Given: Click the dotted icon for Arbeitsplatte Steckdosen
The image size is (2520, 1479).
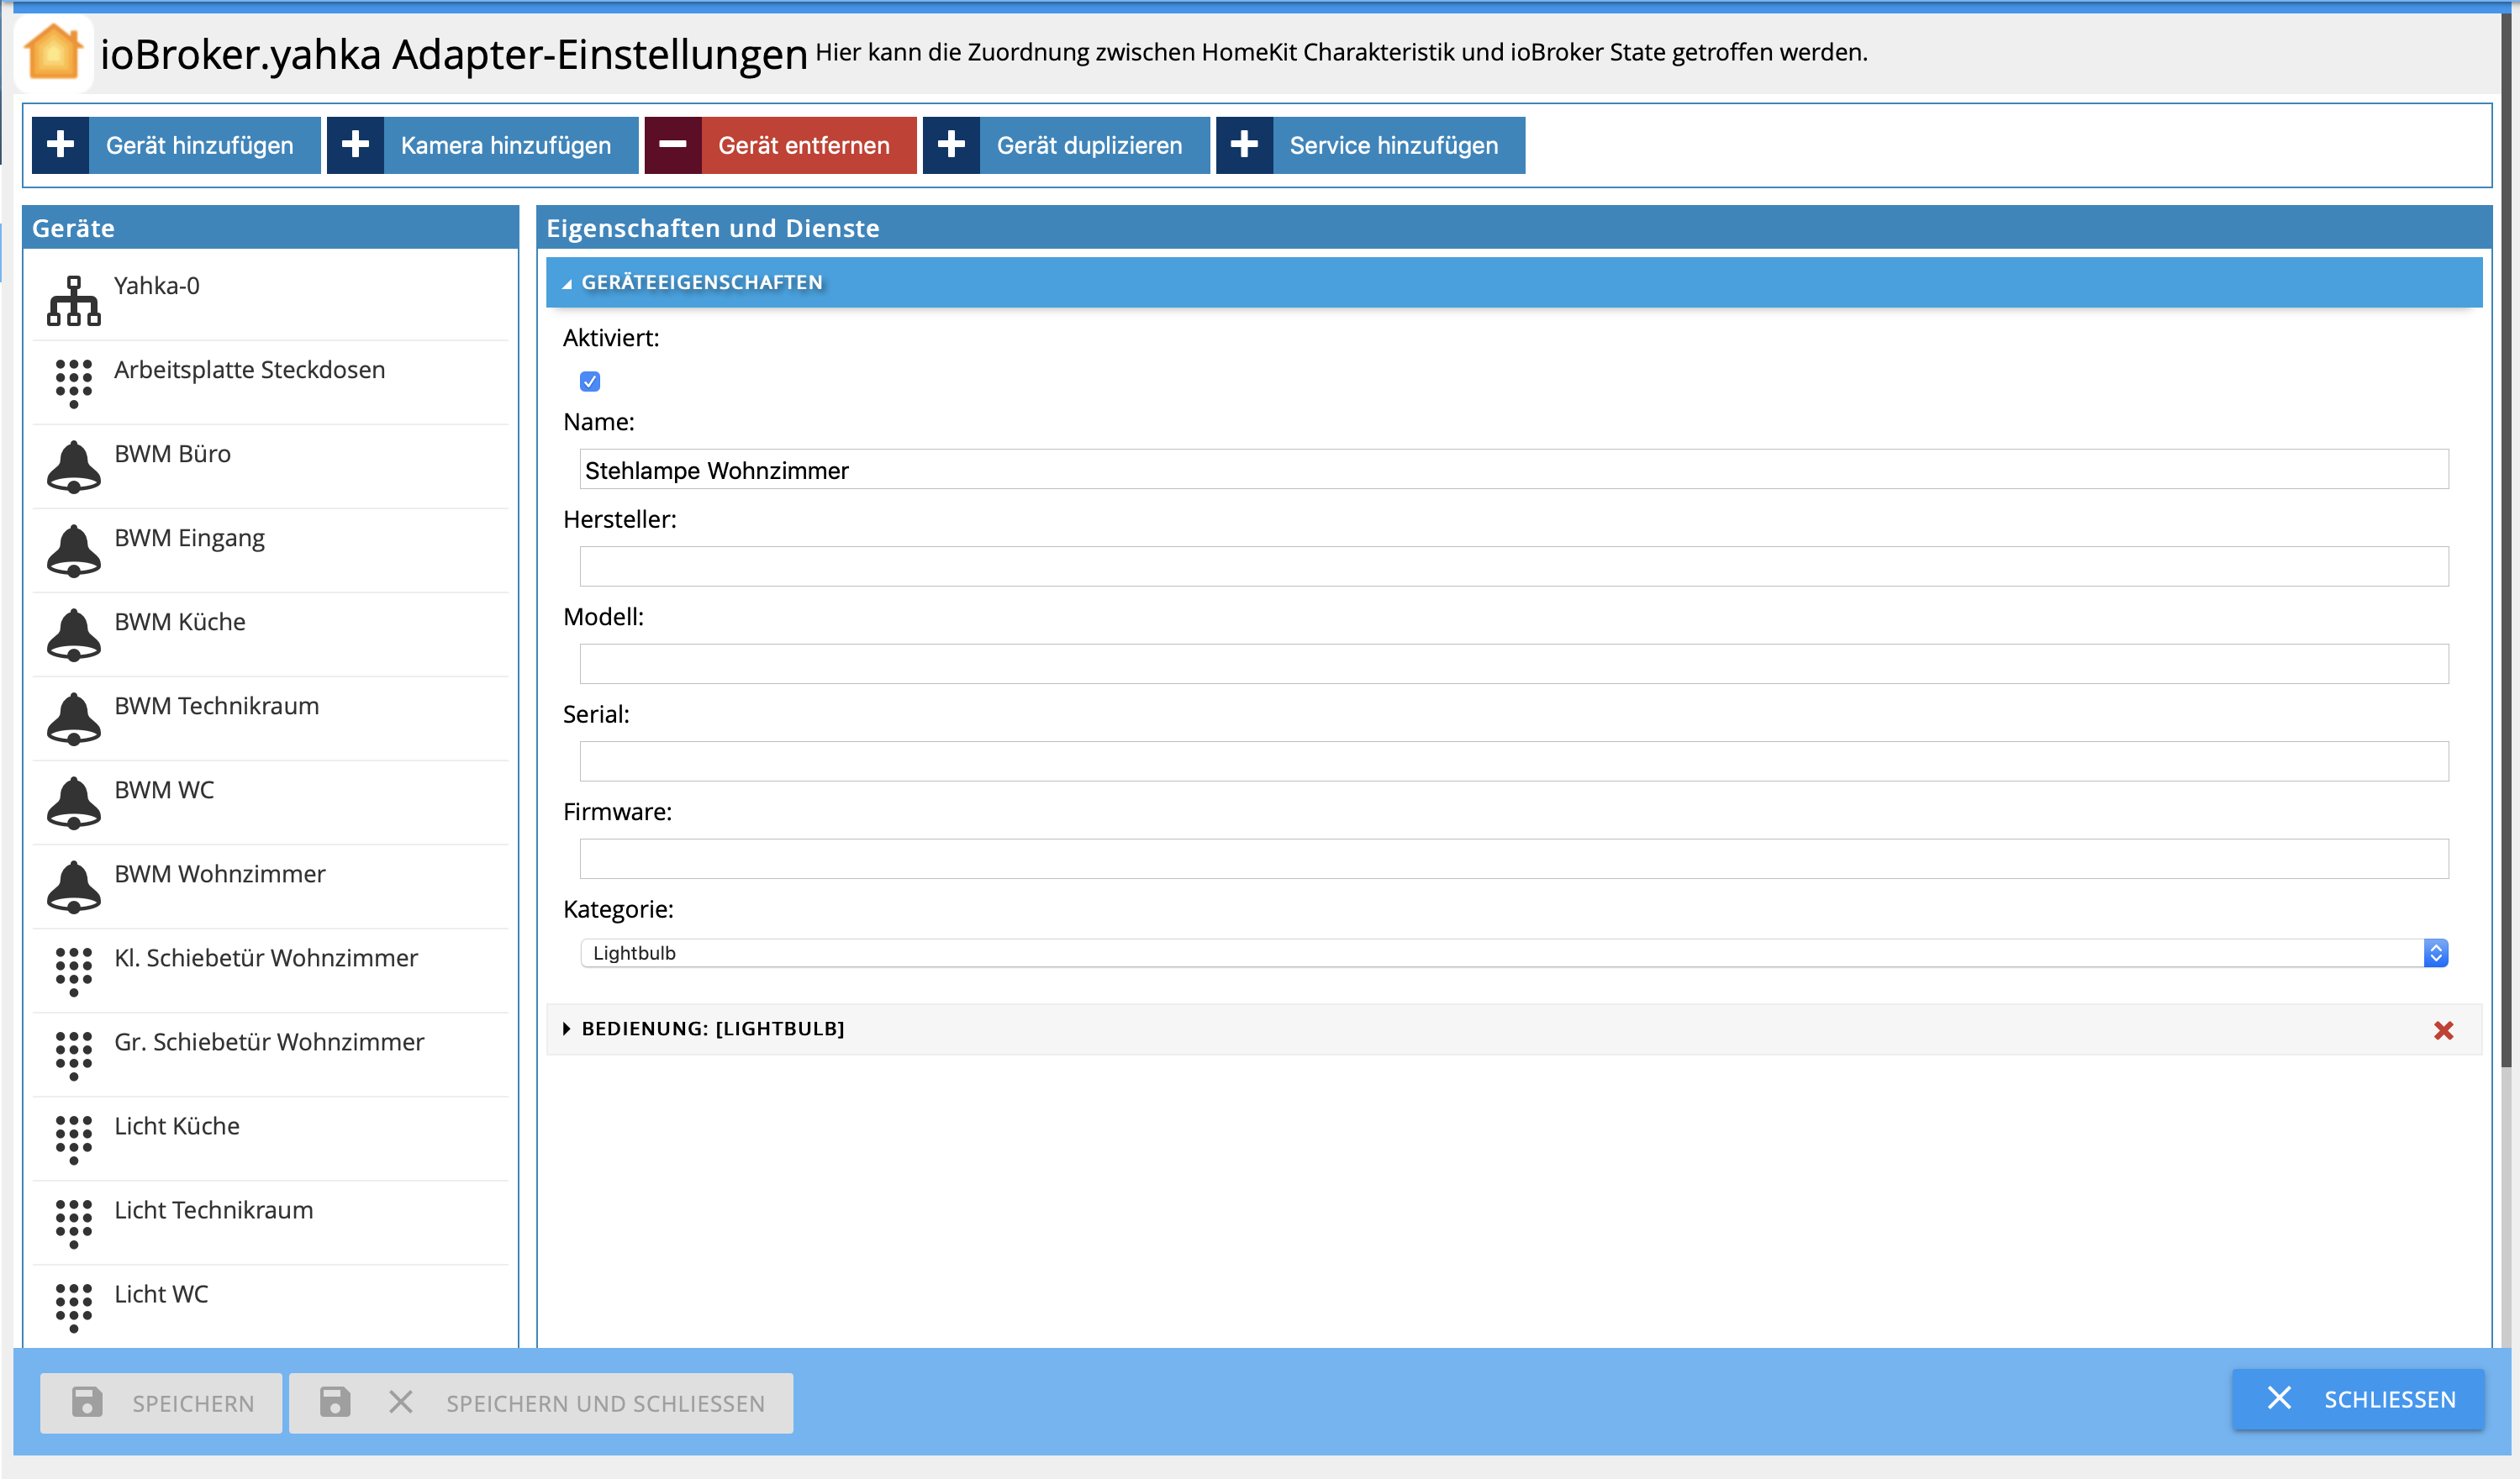Looking at the screenshot, I should [73, 383].
